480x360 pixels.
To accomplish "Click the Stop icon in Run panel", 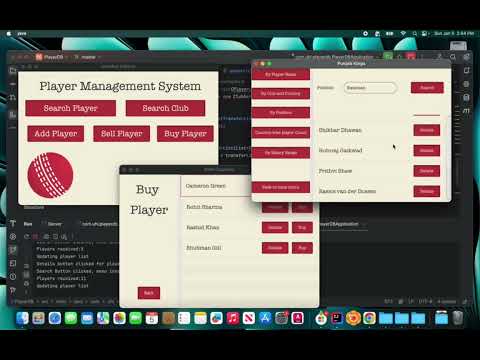I will point(35,237).
